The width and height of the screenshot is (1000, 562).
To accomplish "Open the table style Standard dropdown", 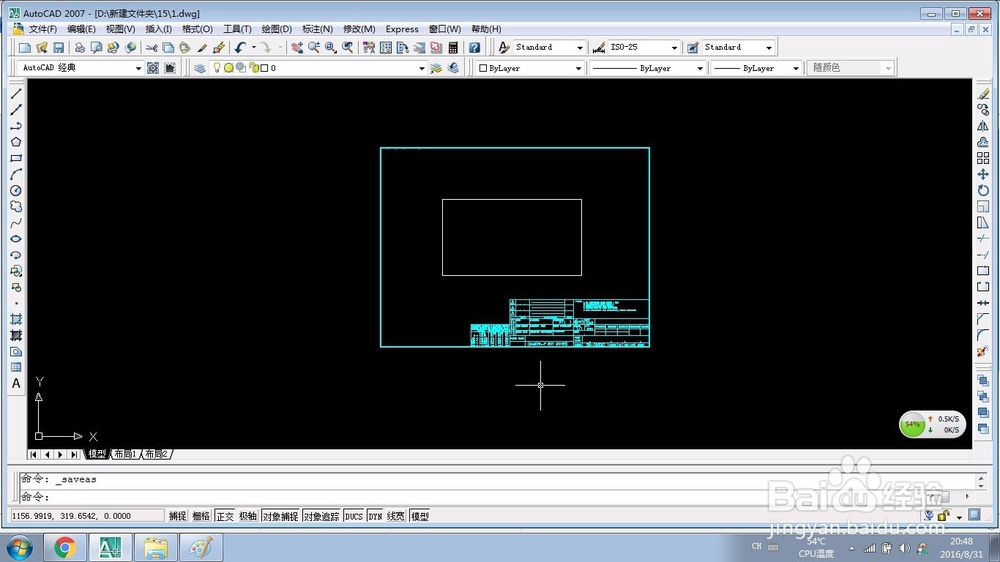I will (x=768, y=48).
